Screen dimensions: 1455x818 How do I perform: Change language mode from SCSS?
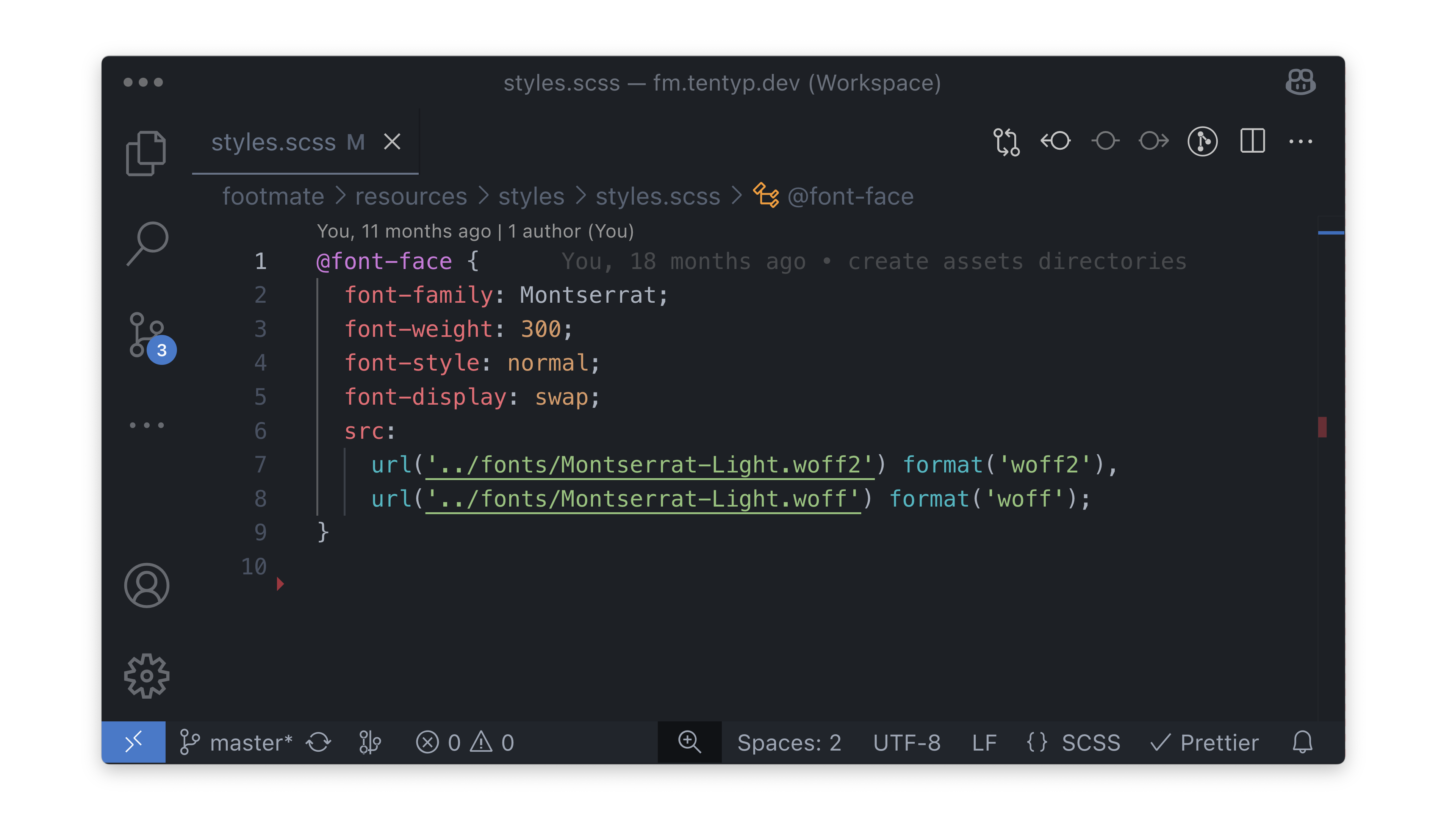[x=1073, y=742]
